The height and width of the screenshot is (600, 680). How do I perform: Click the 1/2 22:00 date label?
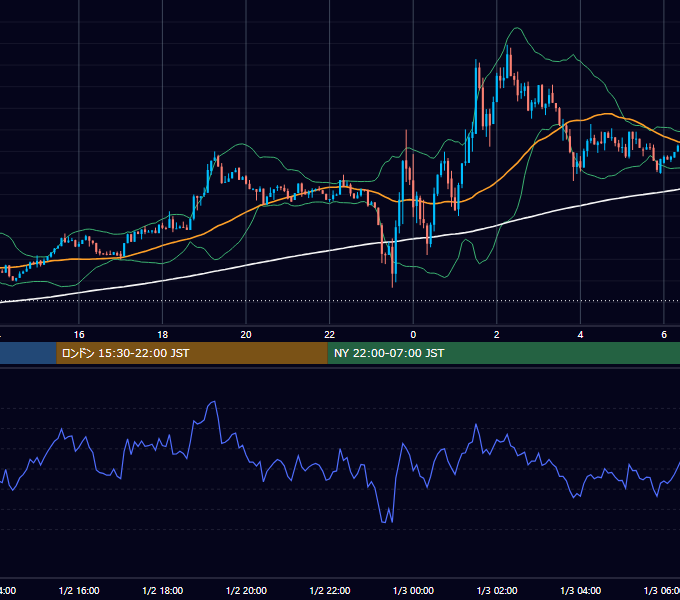tap(330, 590)
